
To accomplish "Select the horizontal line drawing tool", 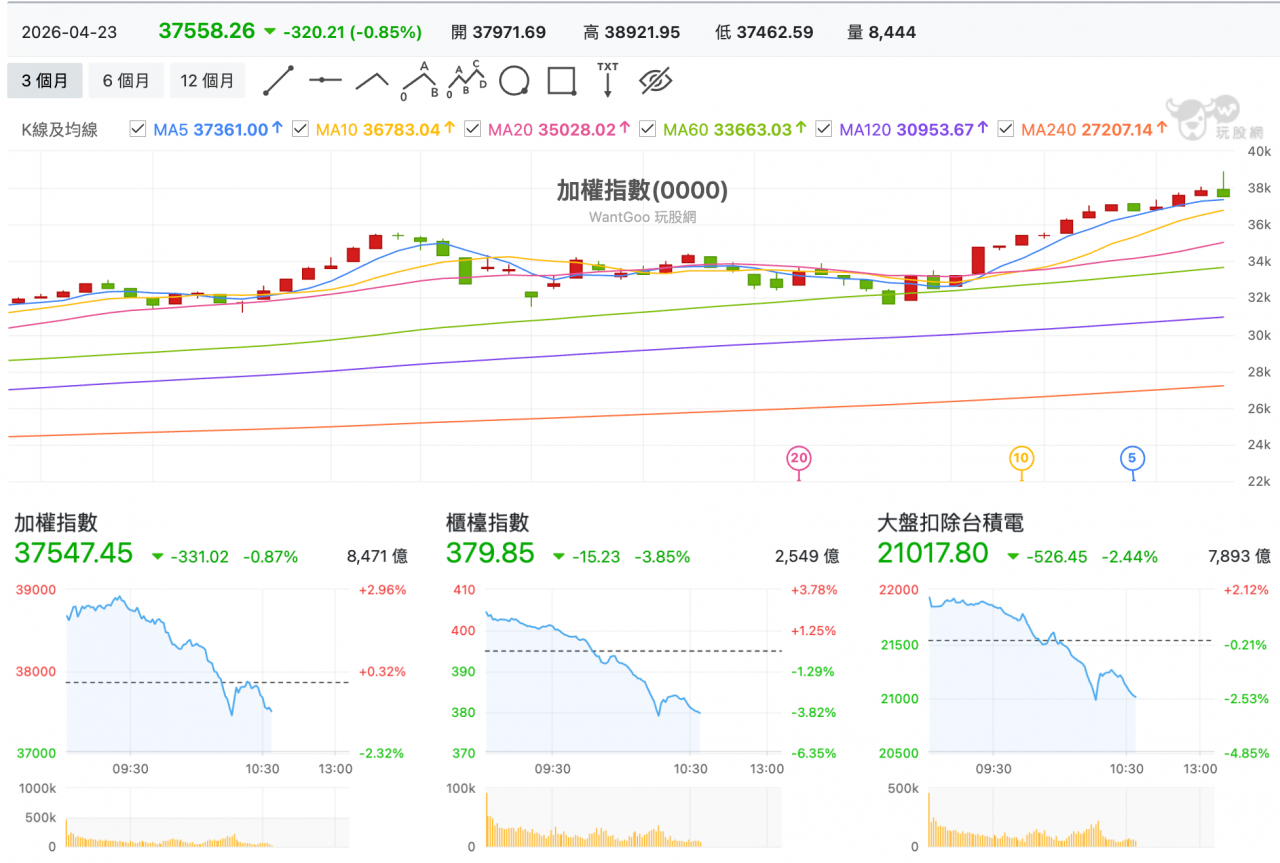I will [325, 80].
